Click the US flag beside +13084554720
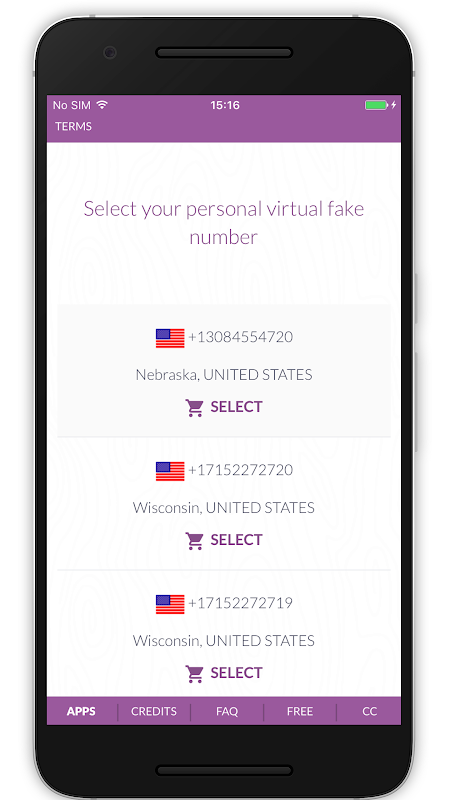 (x=170, y=338)
